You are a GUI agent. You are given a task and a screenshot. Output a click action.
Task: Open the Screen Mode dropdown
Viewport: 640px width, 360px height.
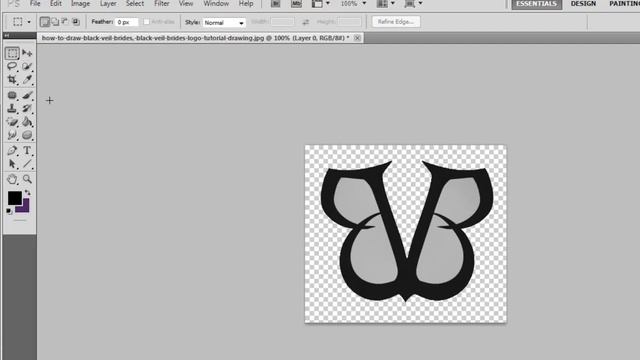tap(413, 4)
